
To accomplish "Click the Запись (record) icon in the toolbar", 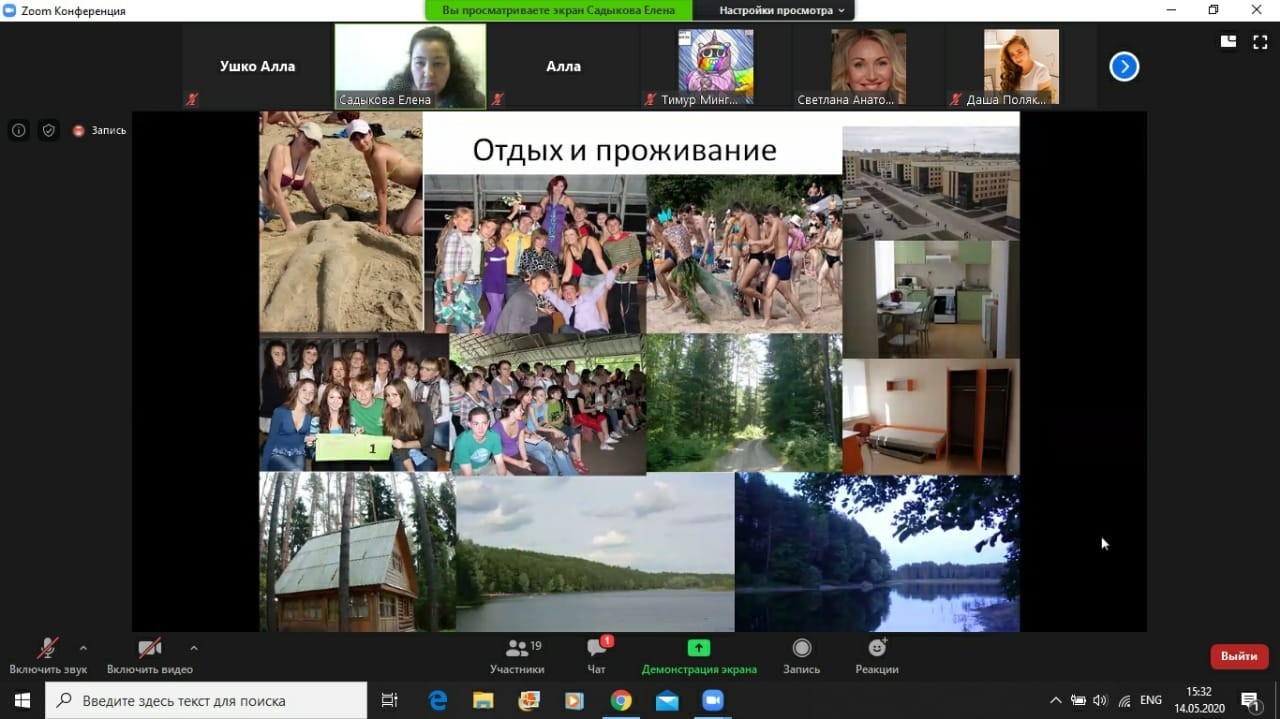I will pos(800,656).
